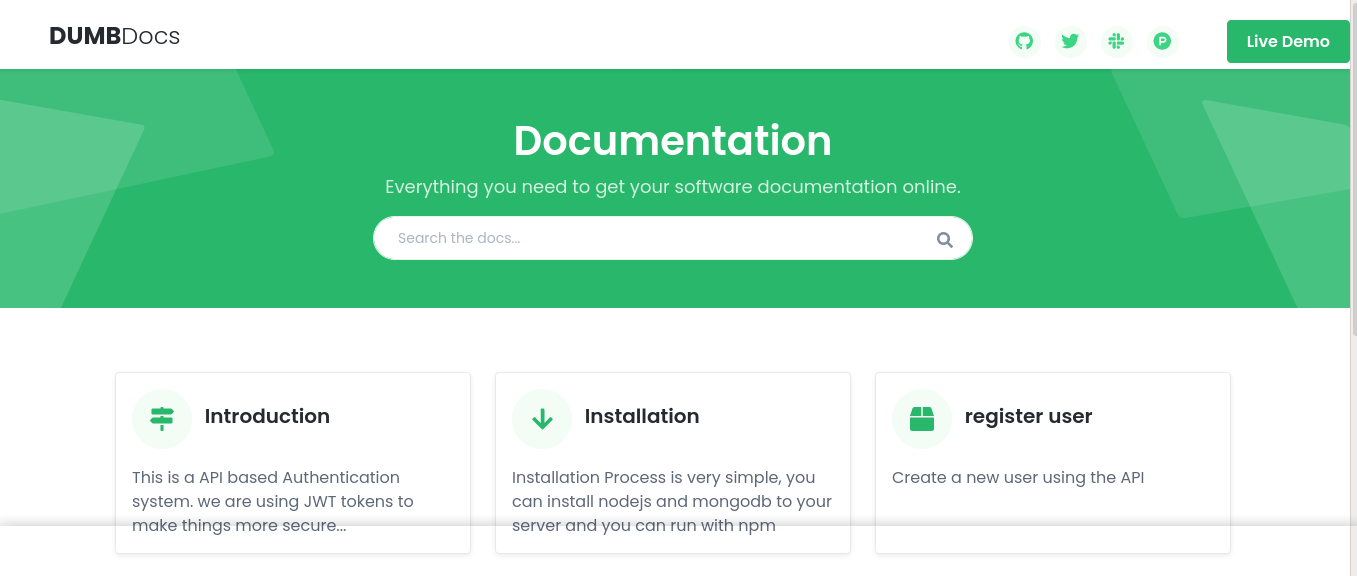Click the nodejs and mongodb installation description
Image resolution: width=1357 pixels, height=576 pixels.
click(672, 501)
